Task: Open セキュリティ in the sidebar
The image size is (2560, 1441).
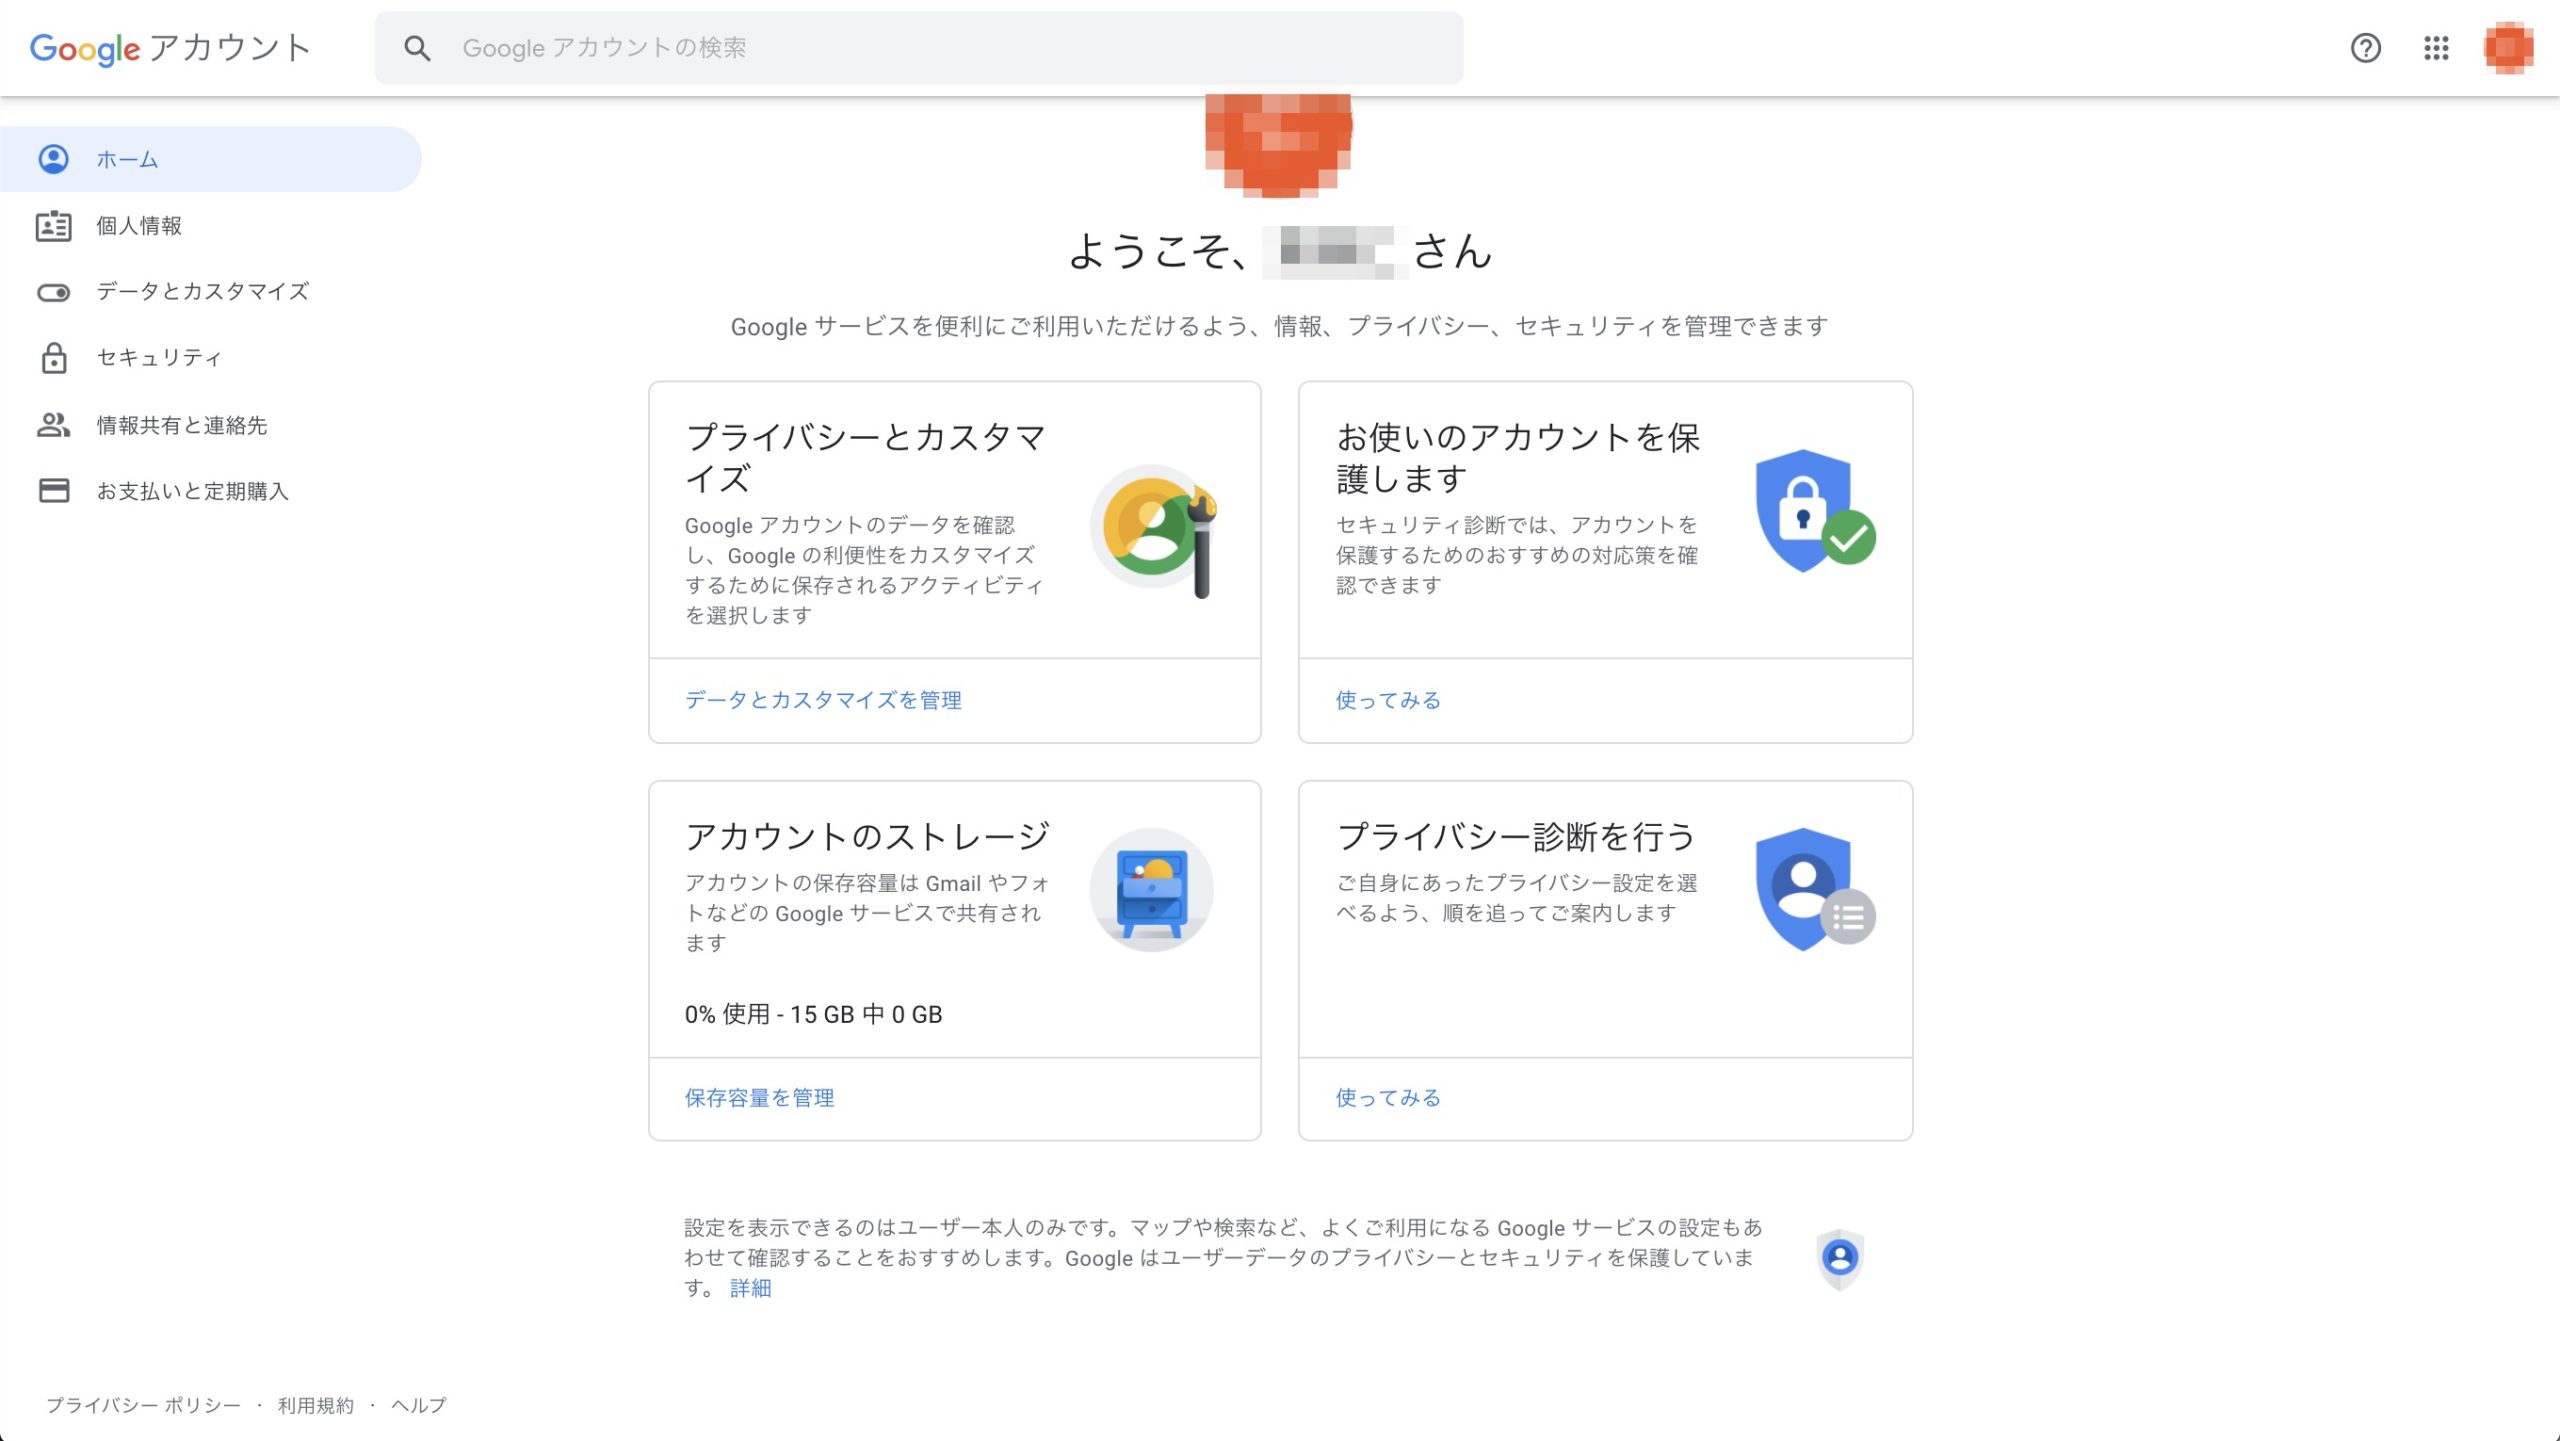Action: (211, 358)
